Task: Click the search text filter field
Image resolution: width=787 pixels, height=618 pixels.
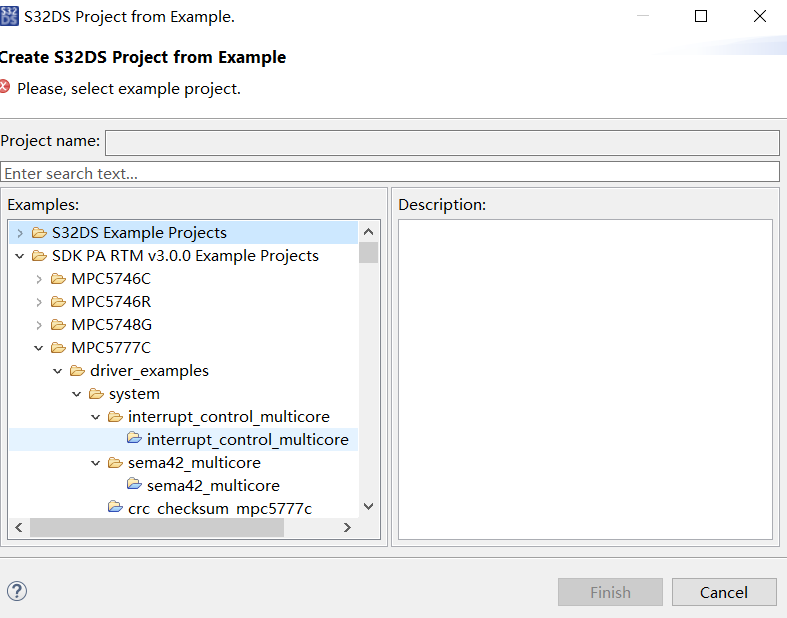Action: coord(390,173)
